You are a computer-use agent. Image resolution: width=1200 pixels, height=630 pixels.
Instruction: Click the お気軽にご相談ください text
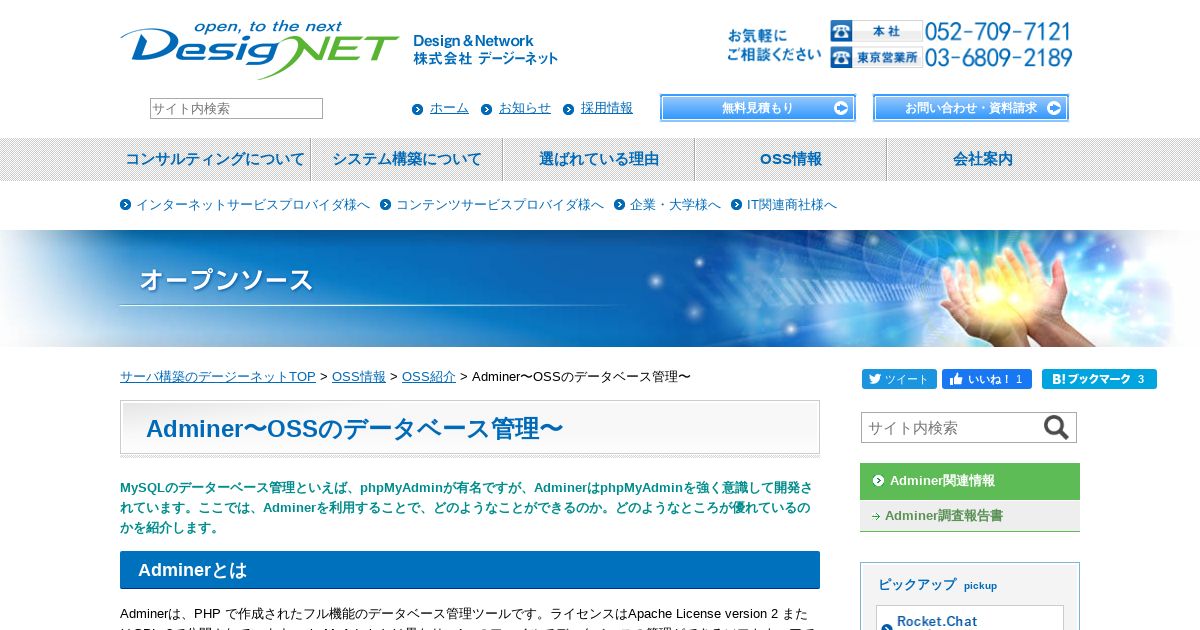774,45
